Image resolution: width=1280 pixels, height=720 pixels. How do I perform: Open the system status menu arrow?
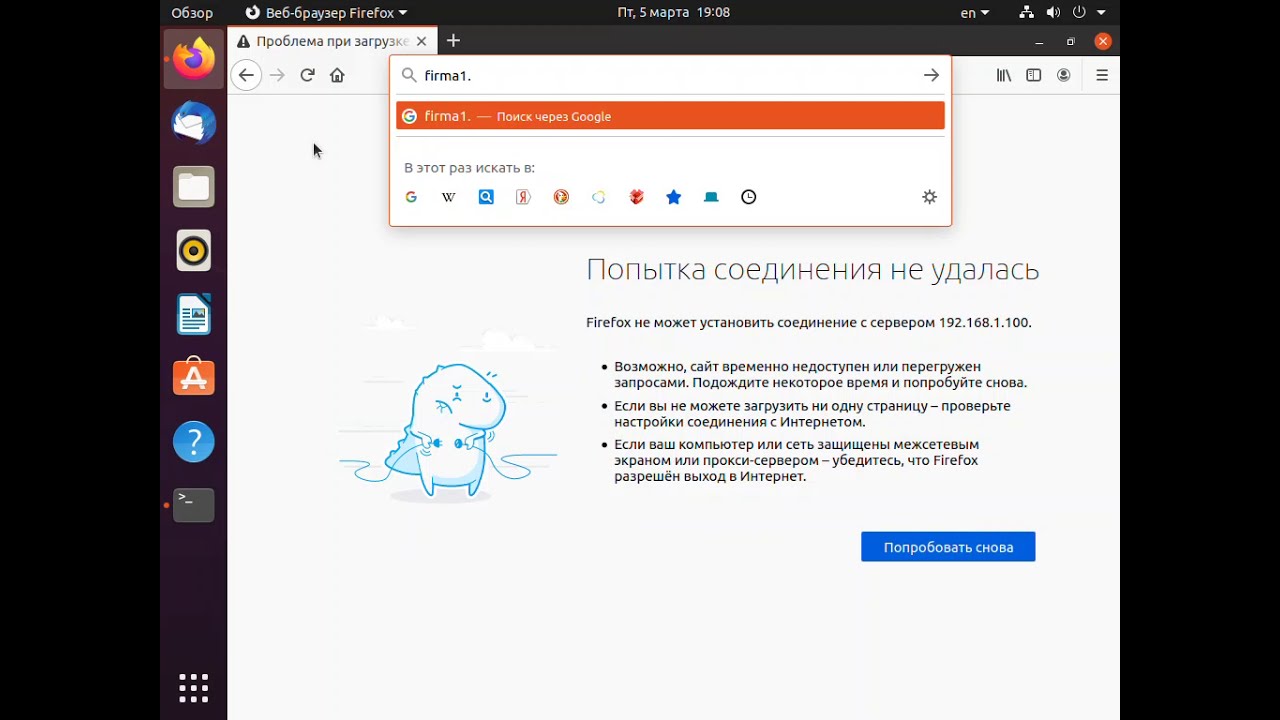click(x=1101, y=13)
